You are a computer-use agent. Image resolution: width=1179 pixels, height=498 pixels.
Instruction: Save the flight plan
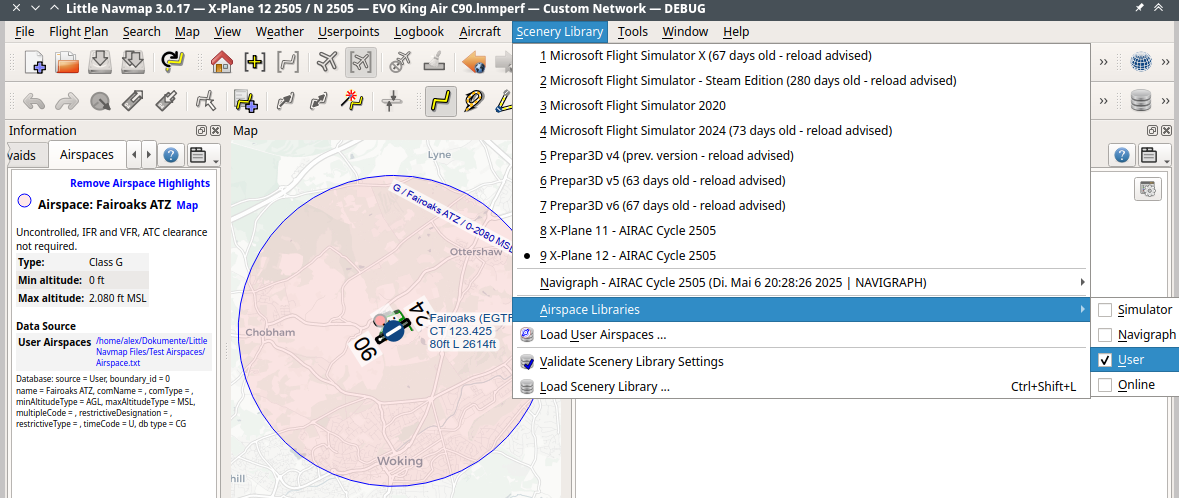coord(101,62)
